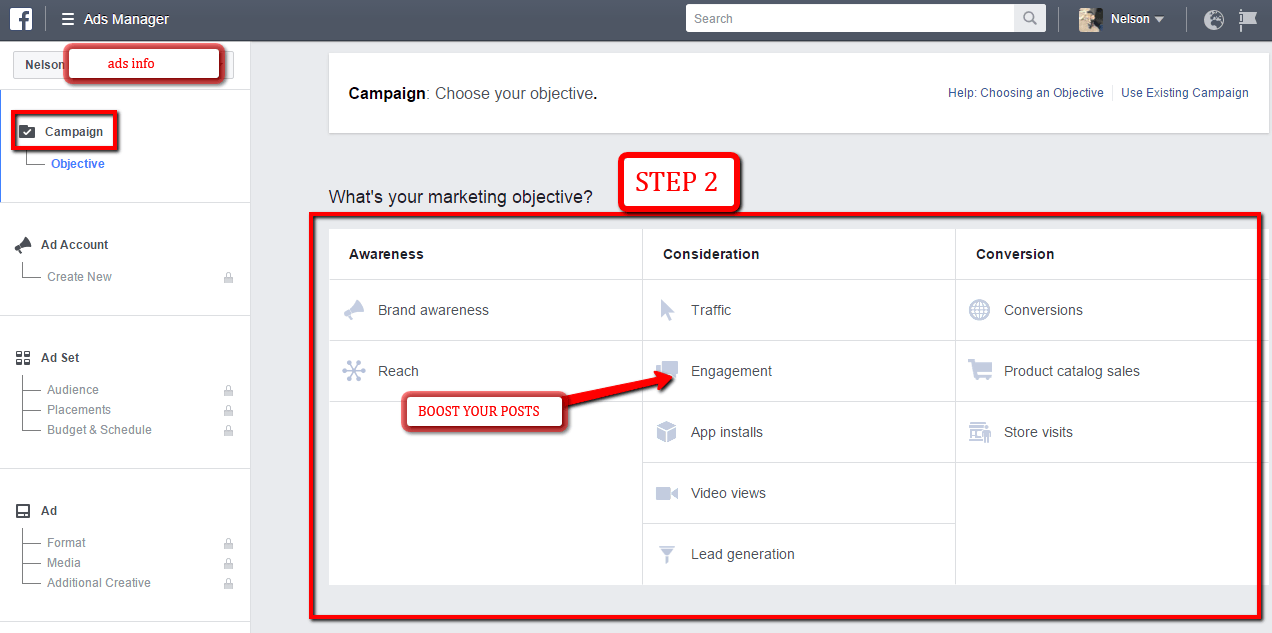
Task: Click the lock icon beside Format
Action: (228, 544)
